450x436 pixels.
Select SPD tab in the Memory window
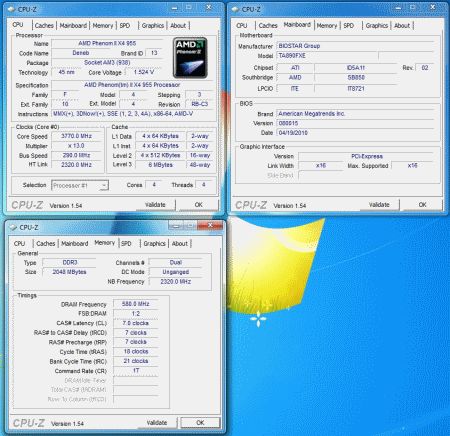point(126,244)
